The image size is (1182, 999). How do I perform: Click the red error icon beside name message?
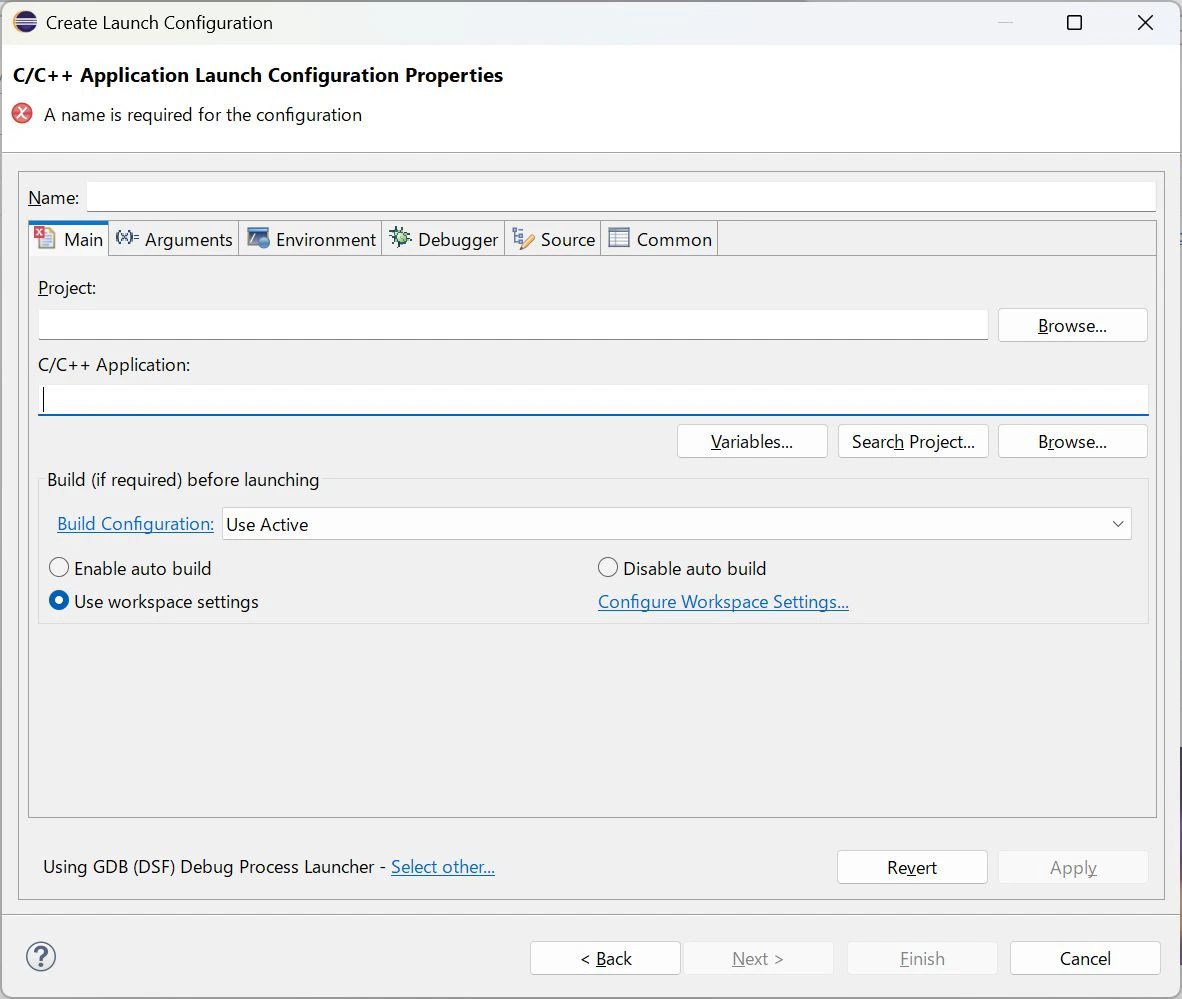click(22, 113)
